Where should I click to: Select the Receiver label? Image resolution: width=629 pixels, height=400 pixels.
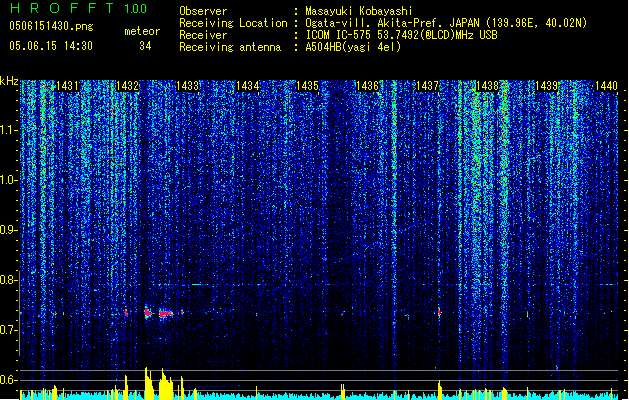point(203,35)
